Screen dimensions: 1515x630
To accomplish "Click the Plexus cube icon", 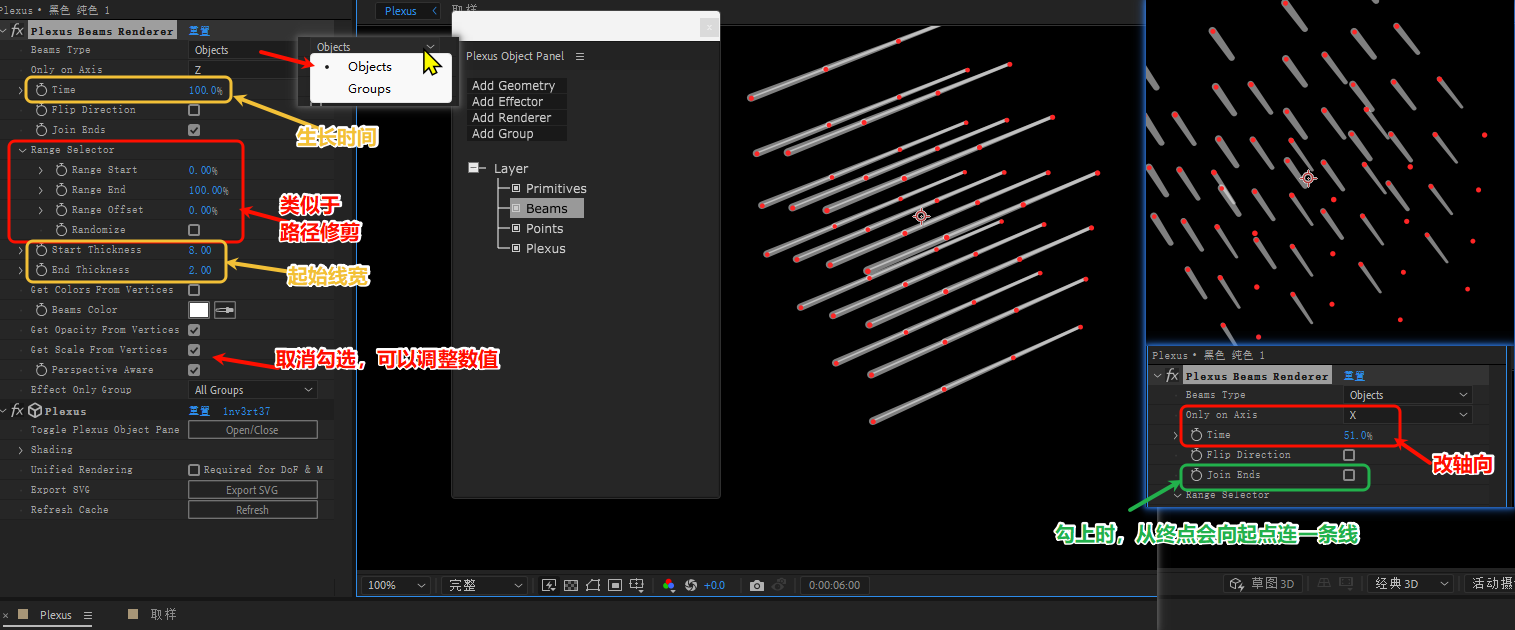I will pos(35,411).
